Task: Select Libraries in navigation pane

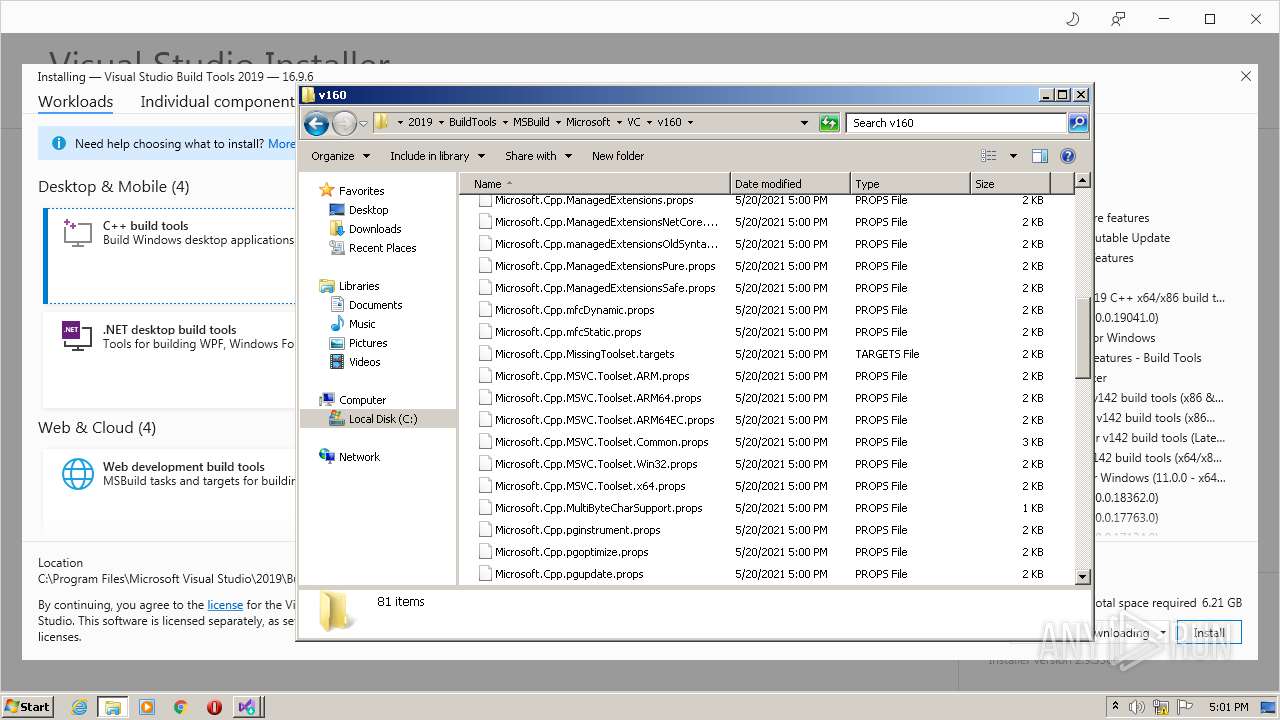Action: tap(358, 286)
